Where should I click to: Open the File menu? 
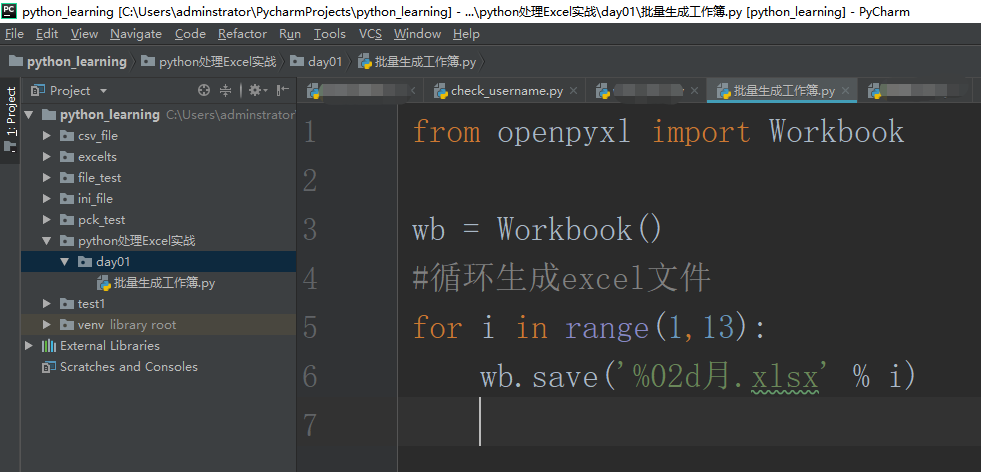pos(14,34)
